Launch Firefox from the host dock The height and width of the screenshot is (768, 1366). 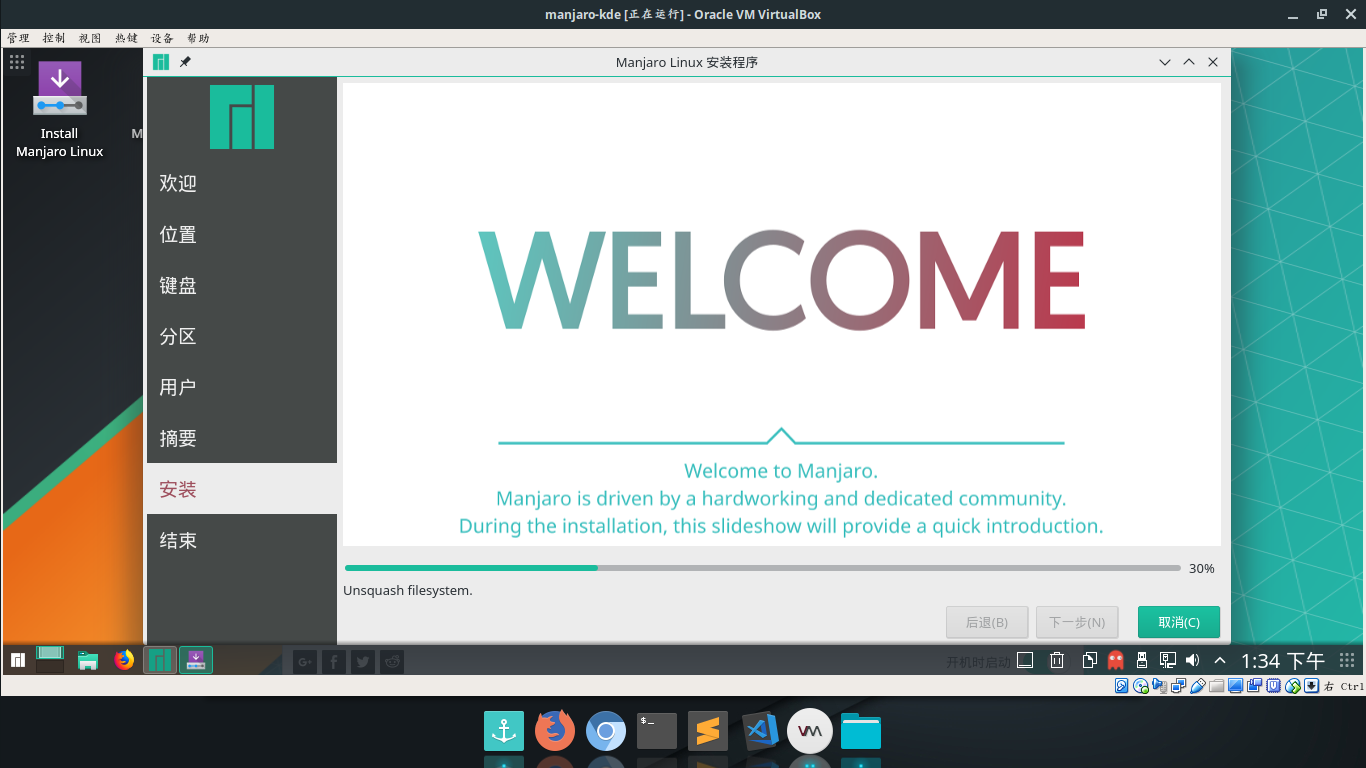click(x=555, y=731)
